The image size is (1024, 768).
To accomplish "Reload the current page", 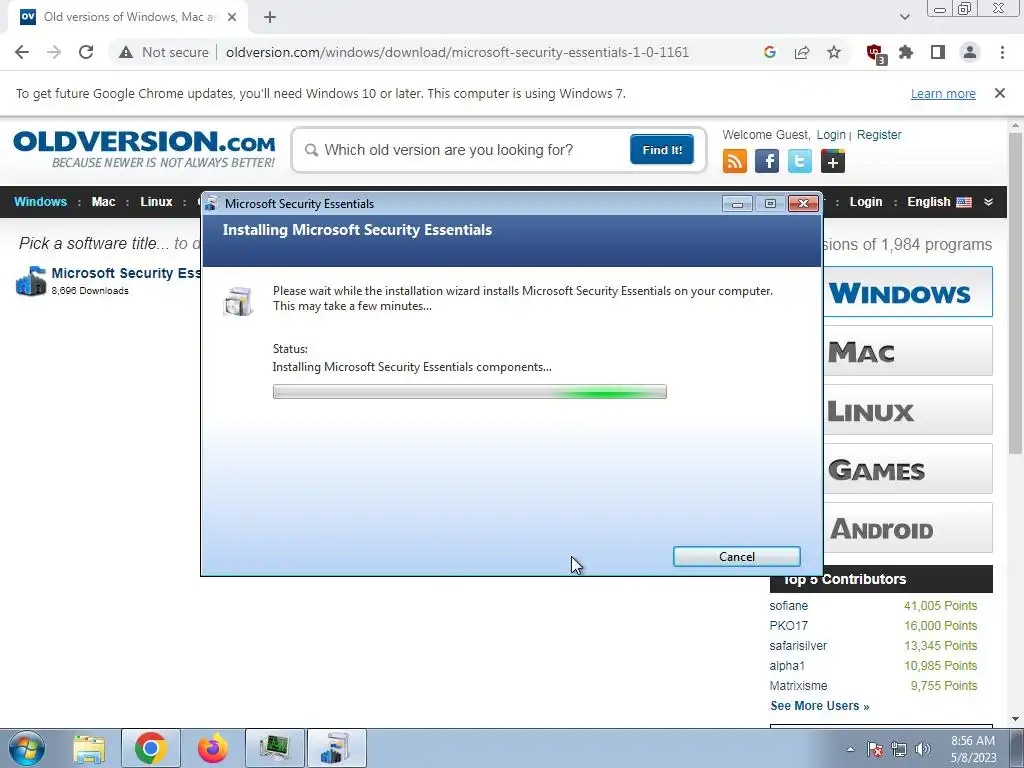I will (86, 52).
